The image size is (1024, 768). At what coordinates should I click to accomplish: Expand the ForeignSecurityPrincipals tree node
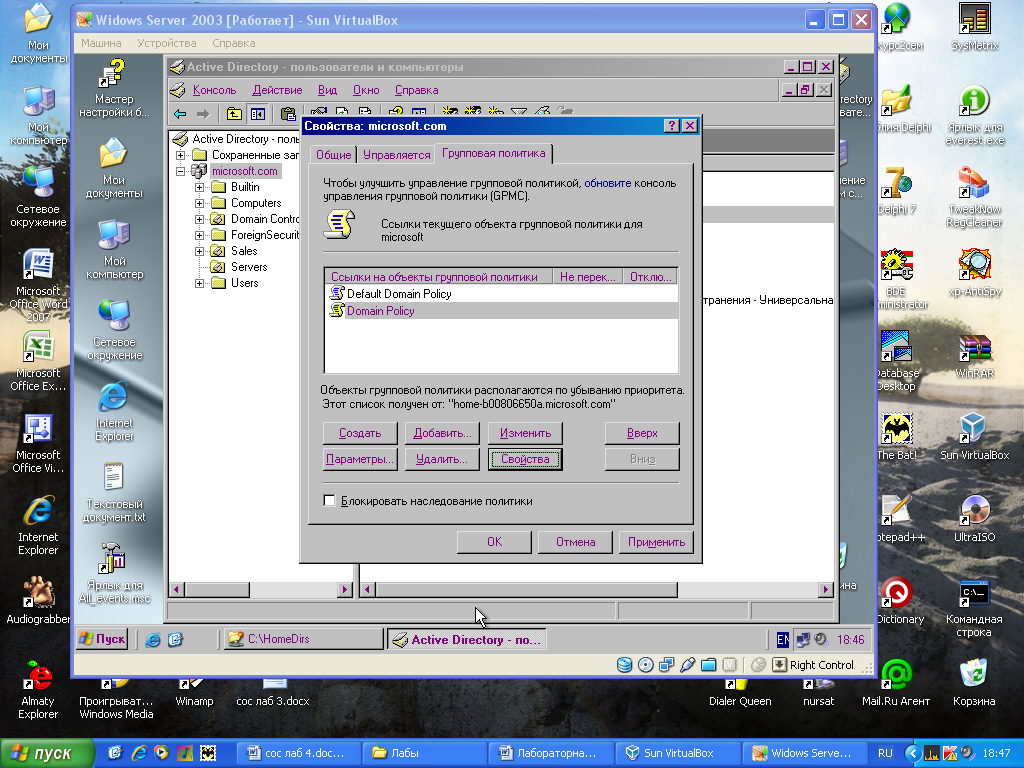200,235
